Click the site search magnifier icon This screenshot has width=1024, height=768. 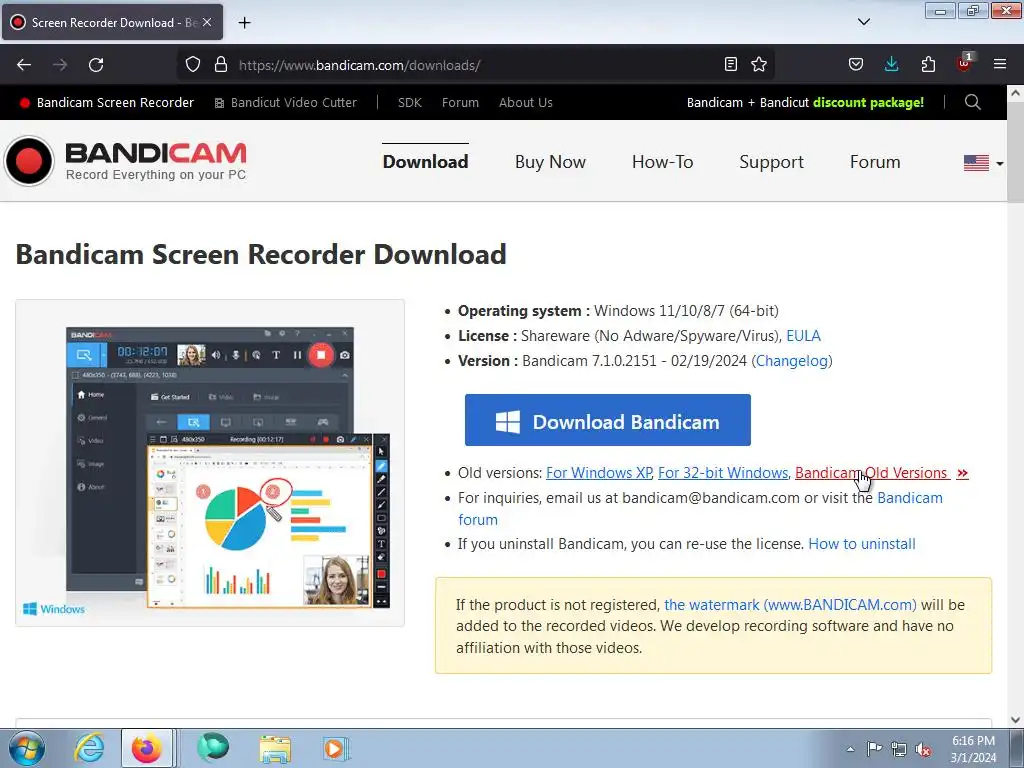[972, 102]
